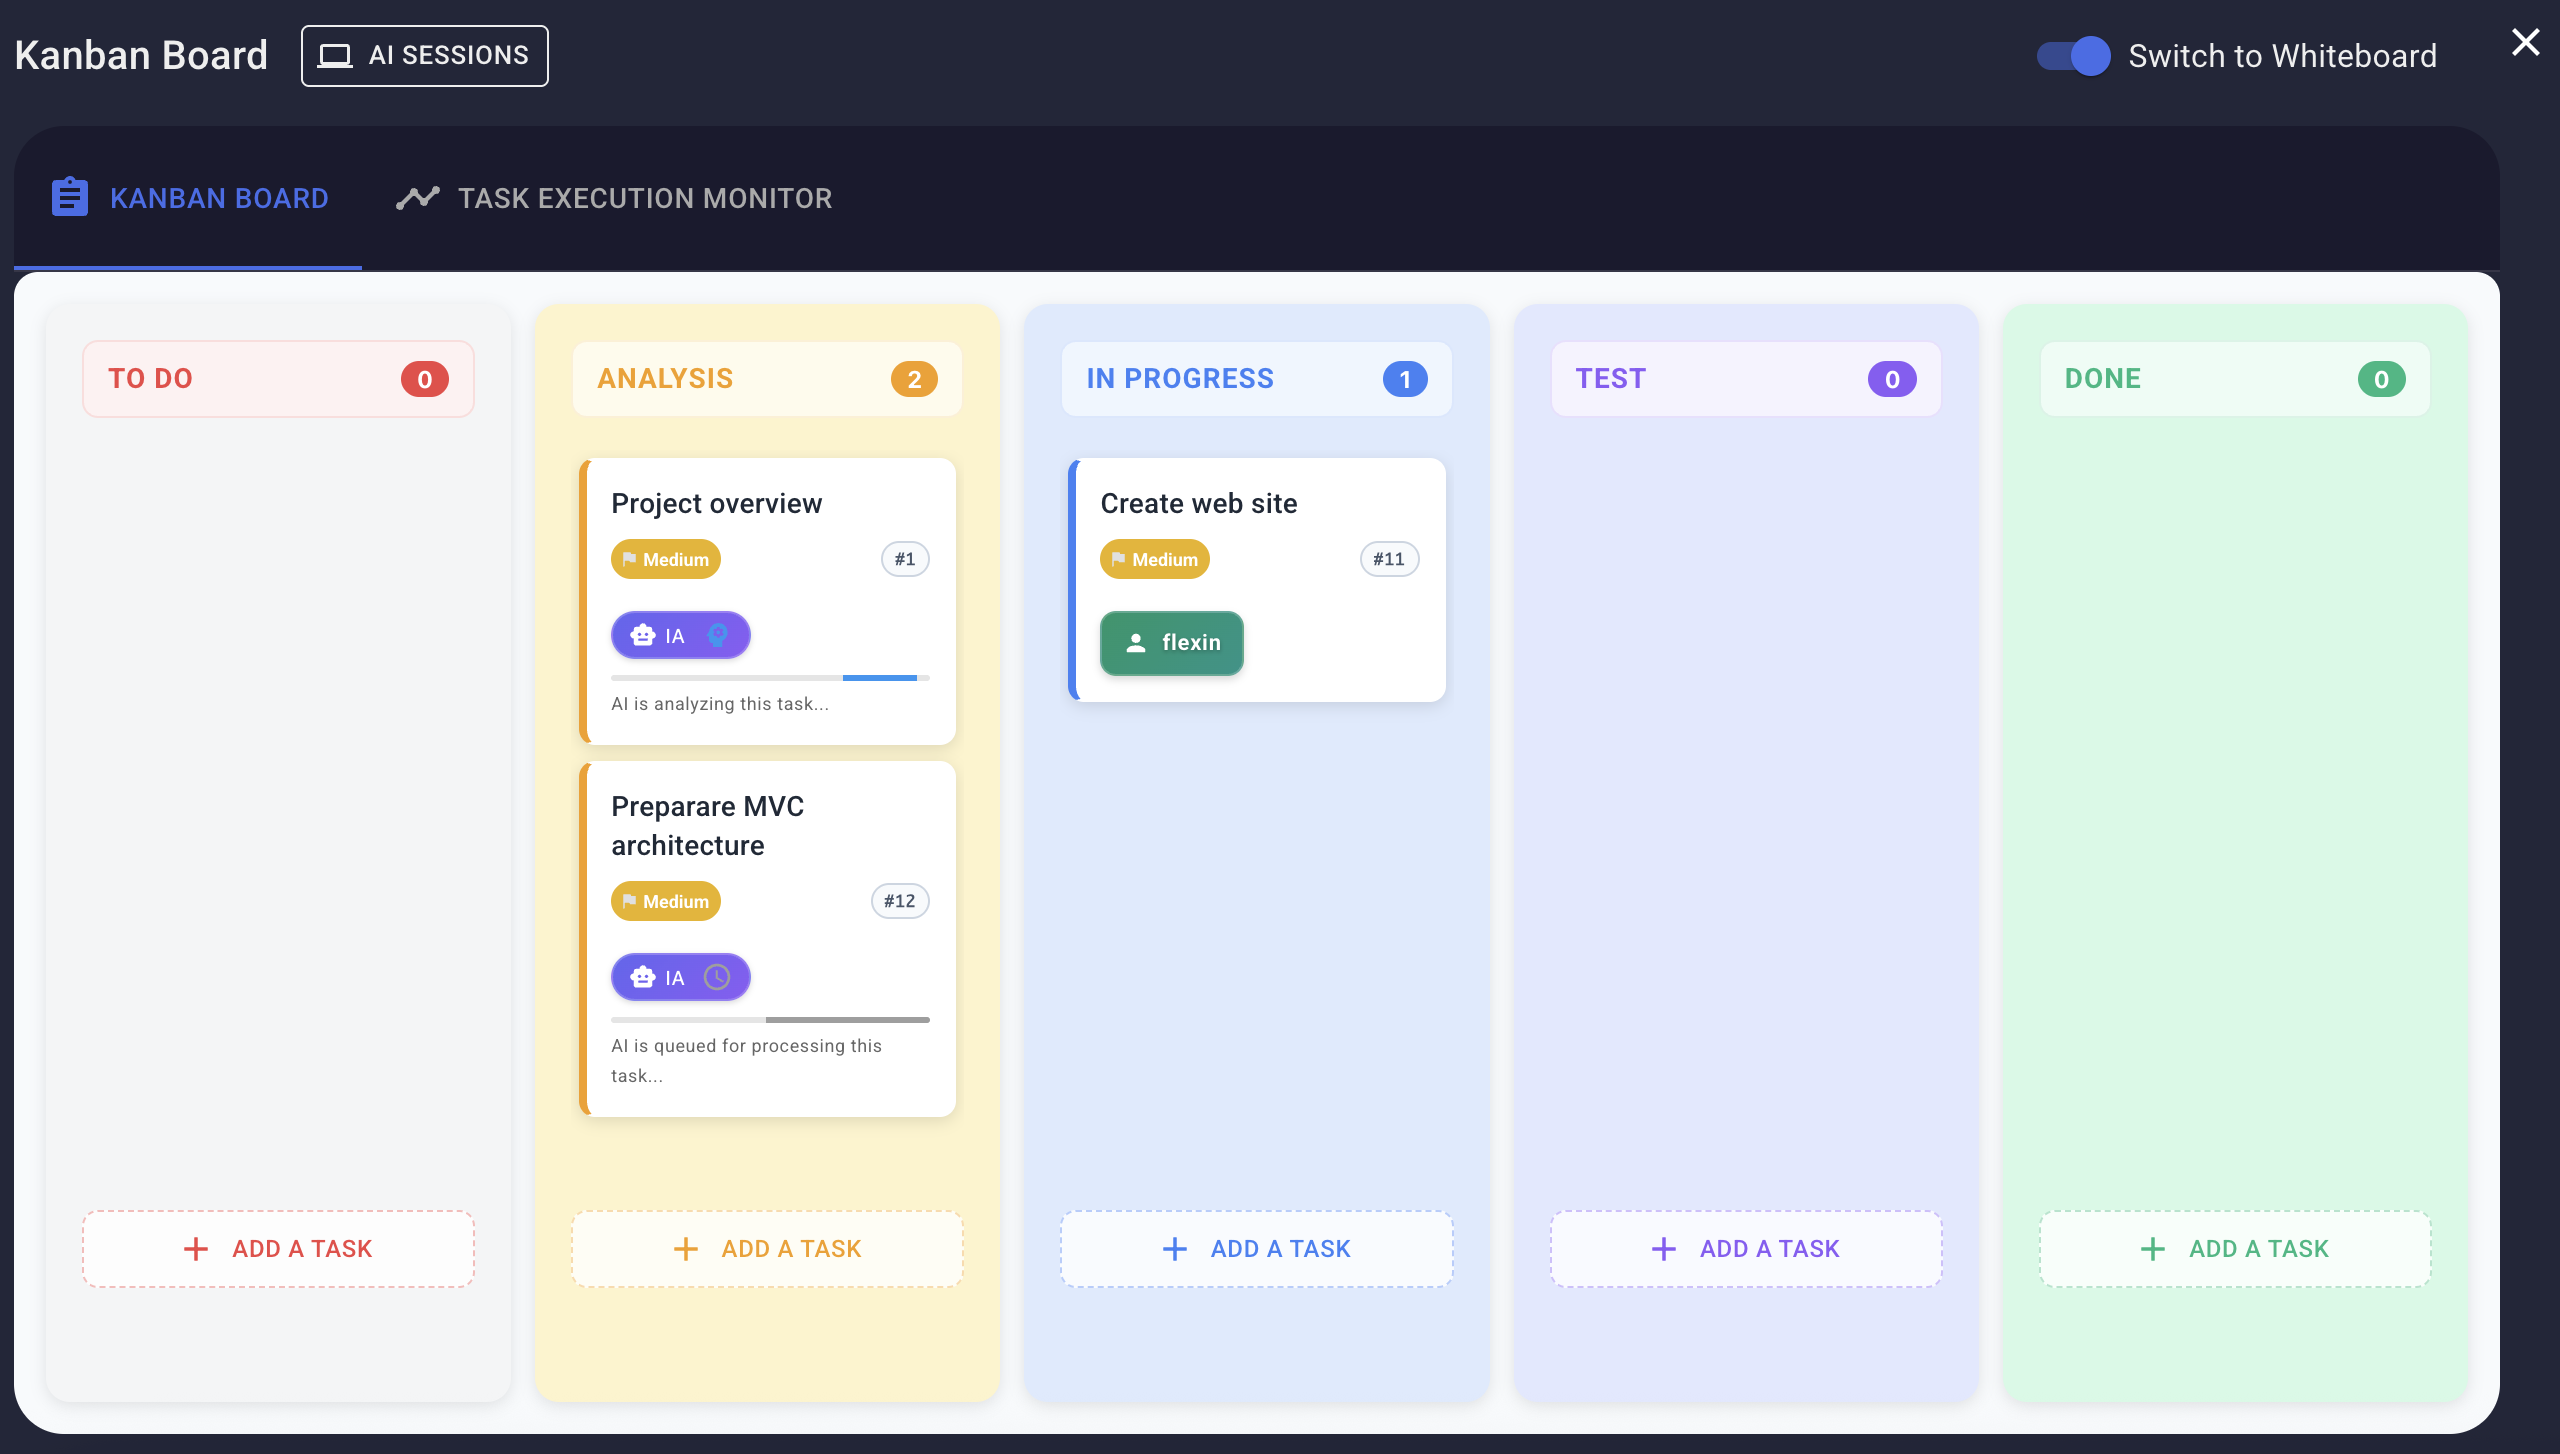This screenshot has width=2560, height=1454.
Task: Click the robot icon on Project overview's IA chip
Action: (x=643, y=636)
